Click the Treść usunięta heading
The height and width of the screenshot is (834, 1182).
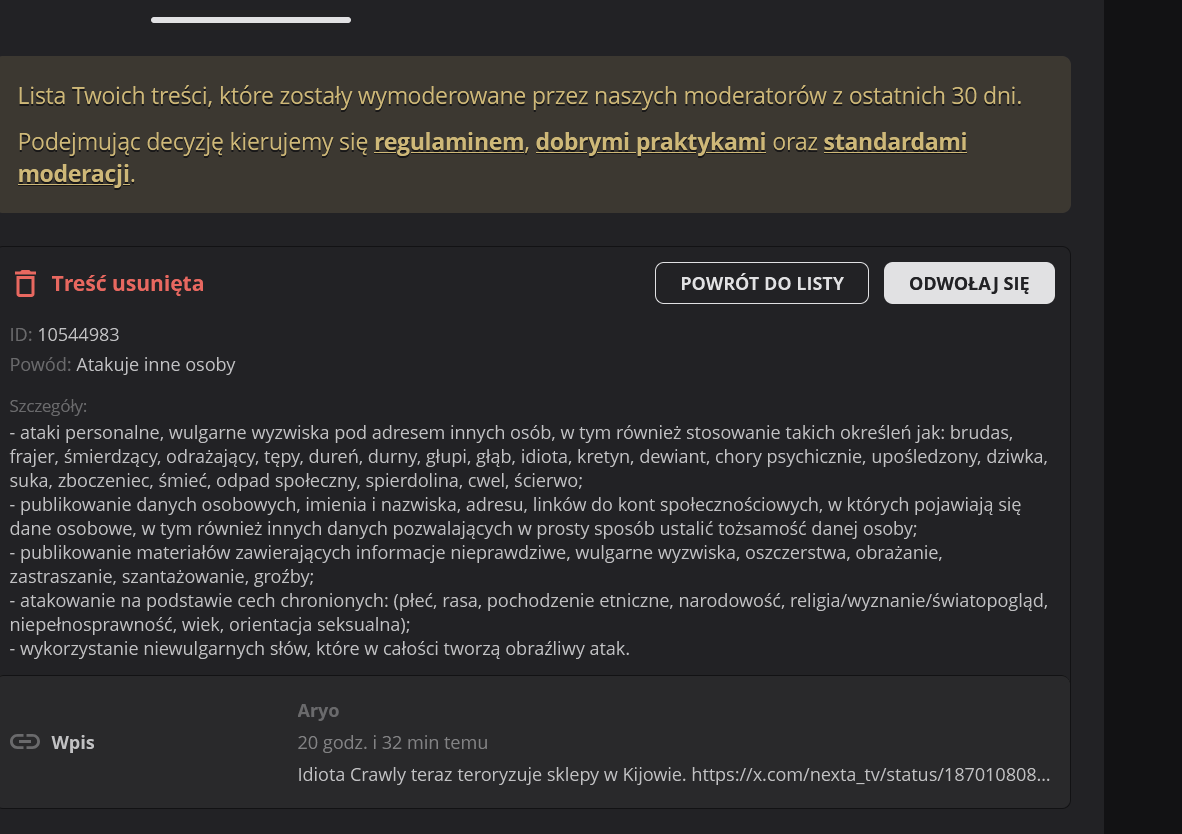(127, 283)
